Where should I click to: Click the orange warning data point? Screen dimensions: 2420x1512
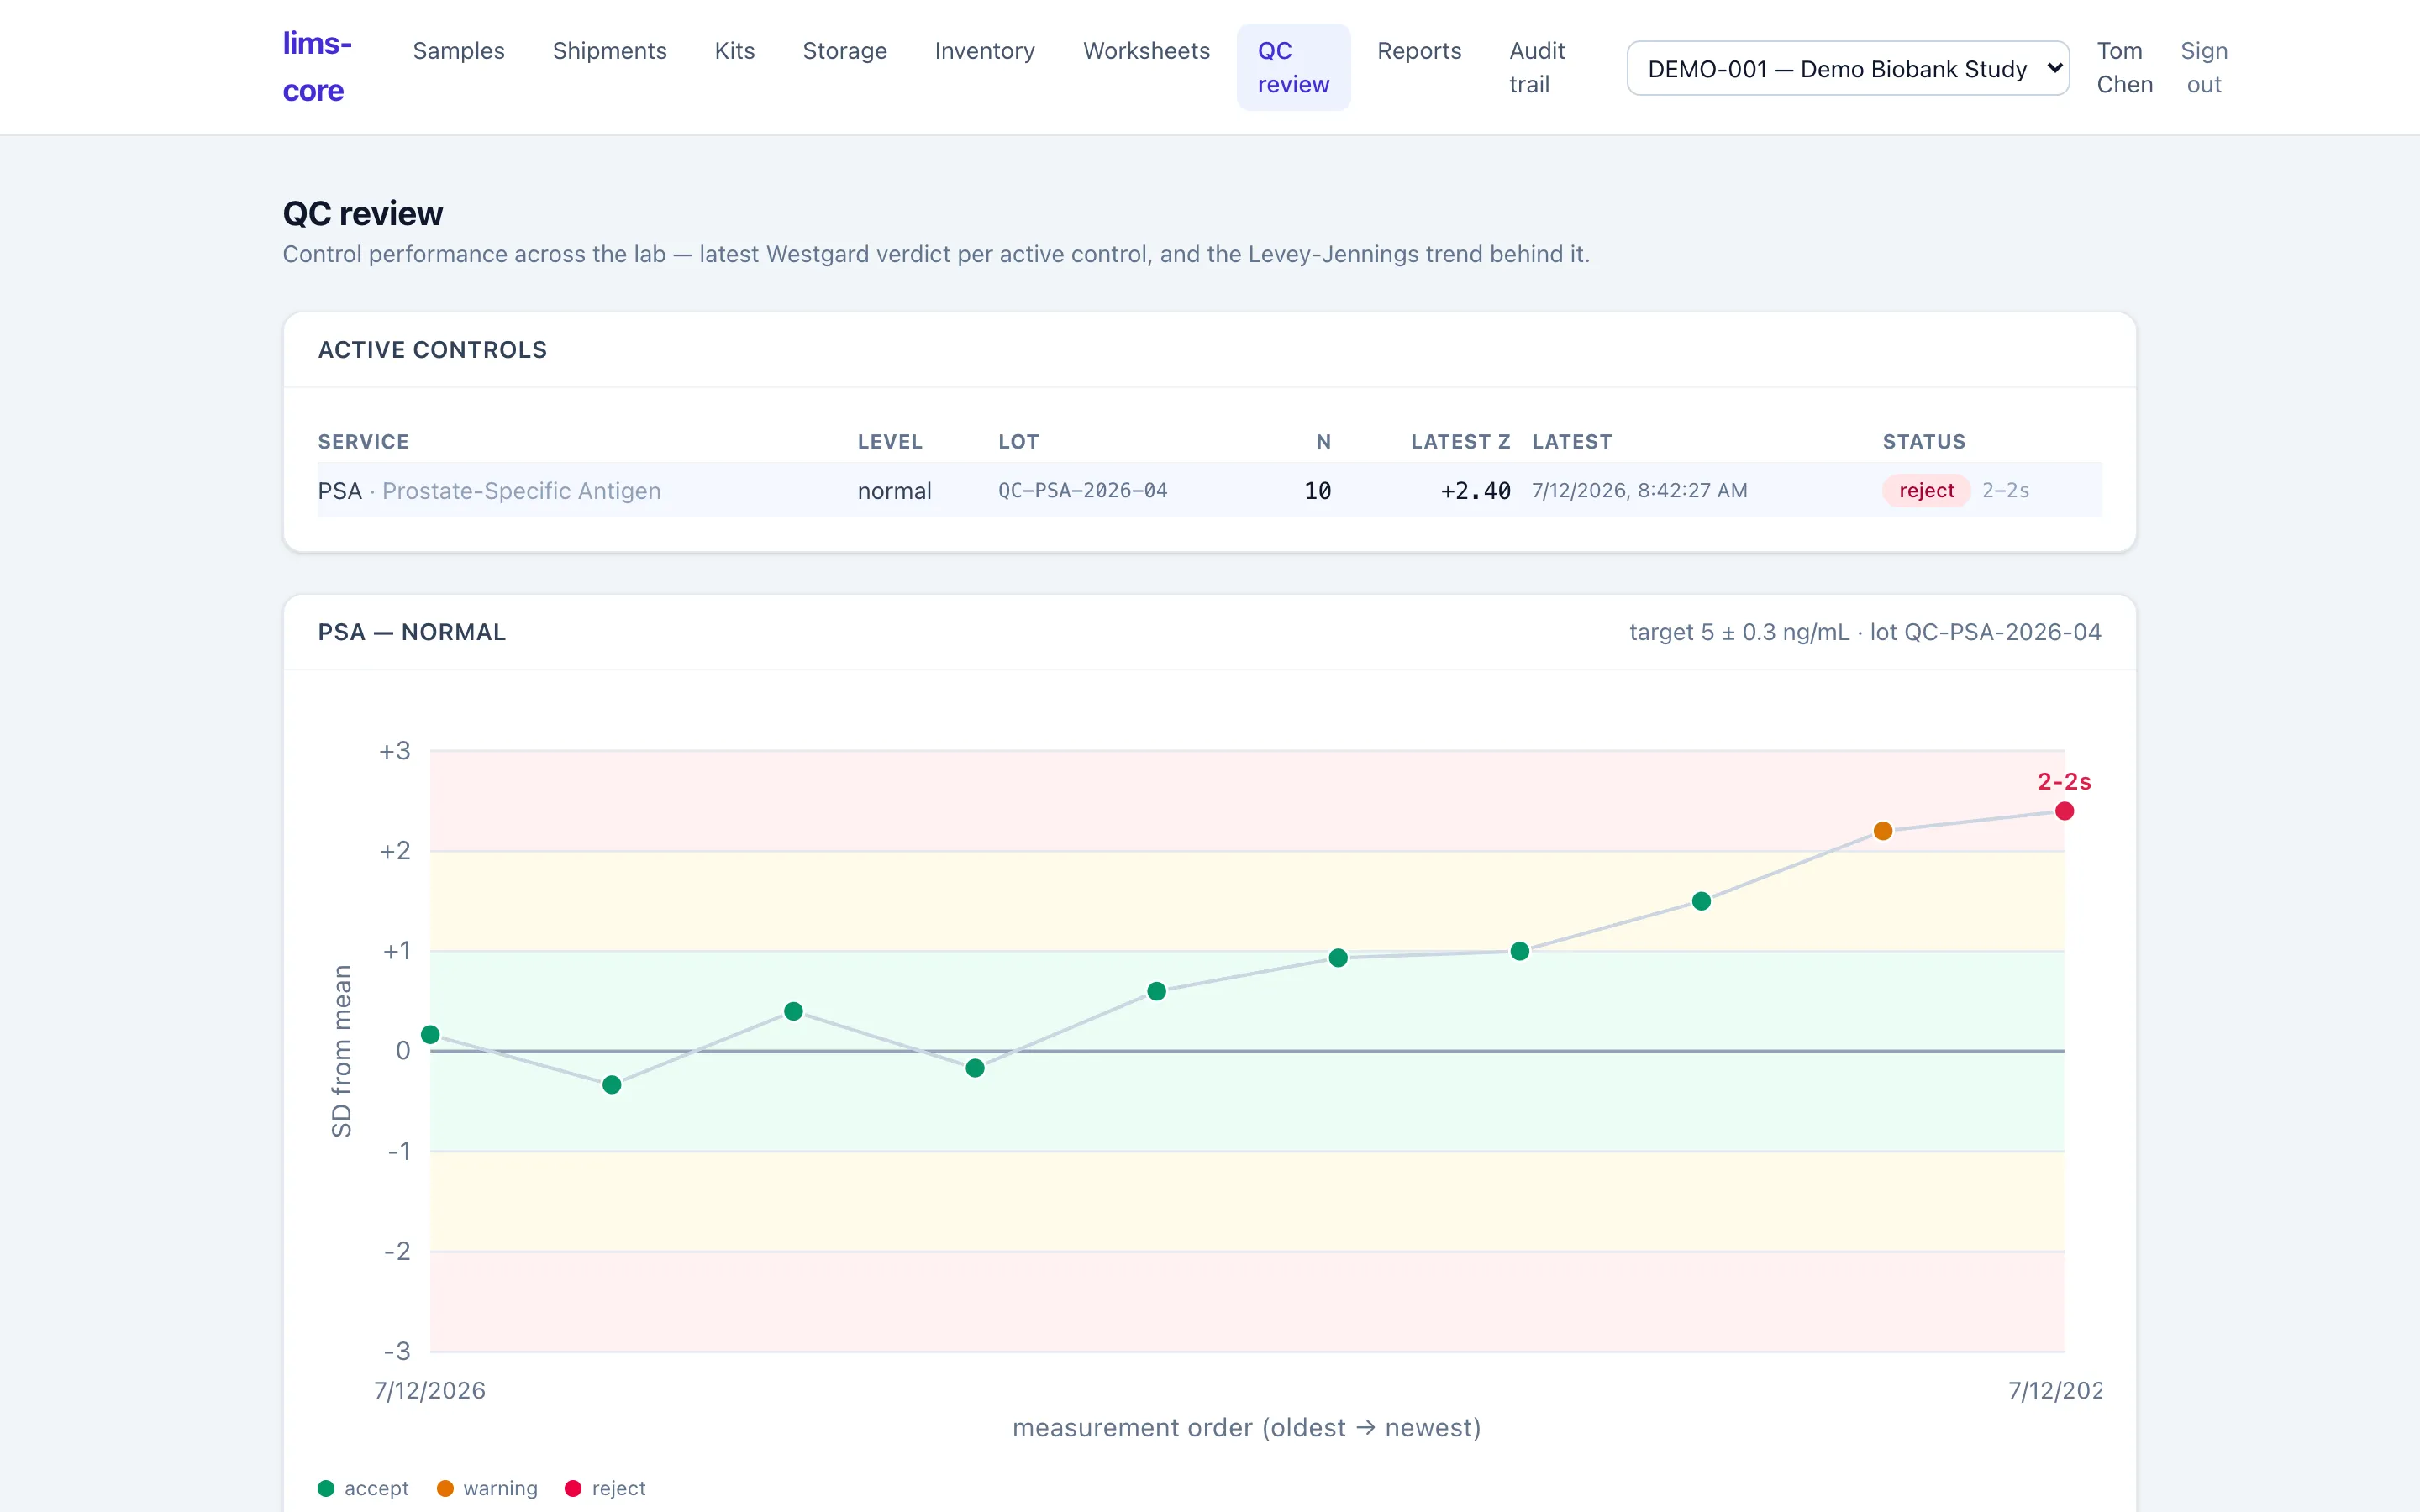pos(1883,831)
